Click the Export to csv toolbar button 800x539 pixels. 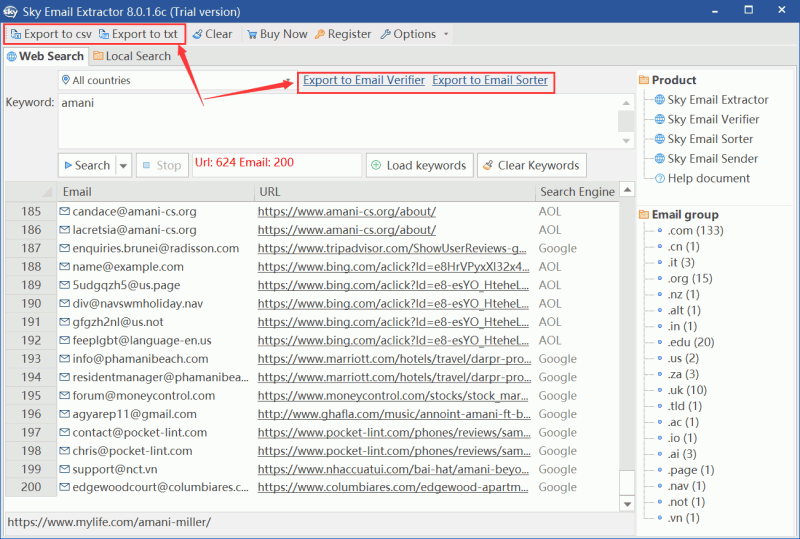pos(51,34)
